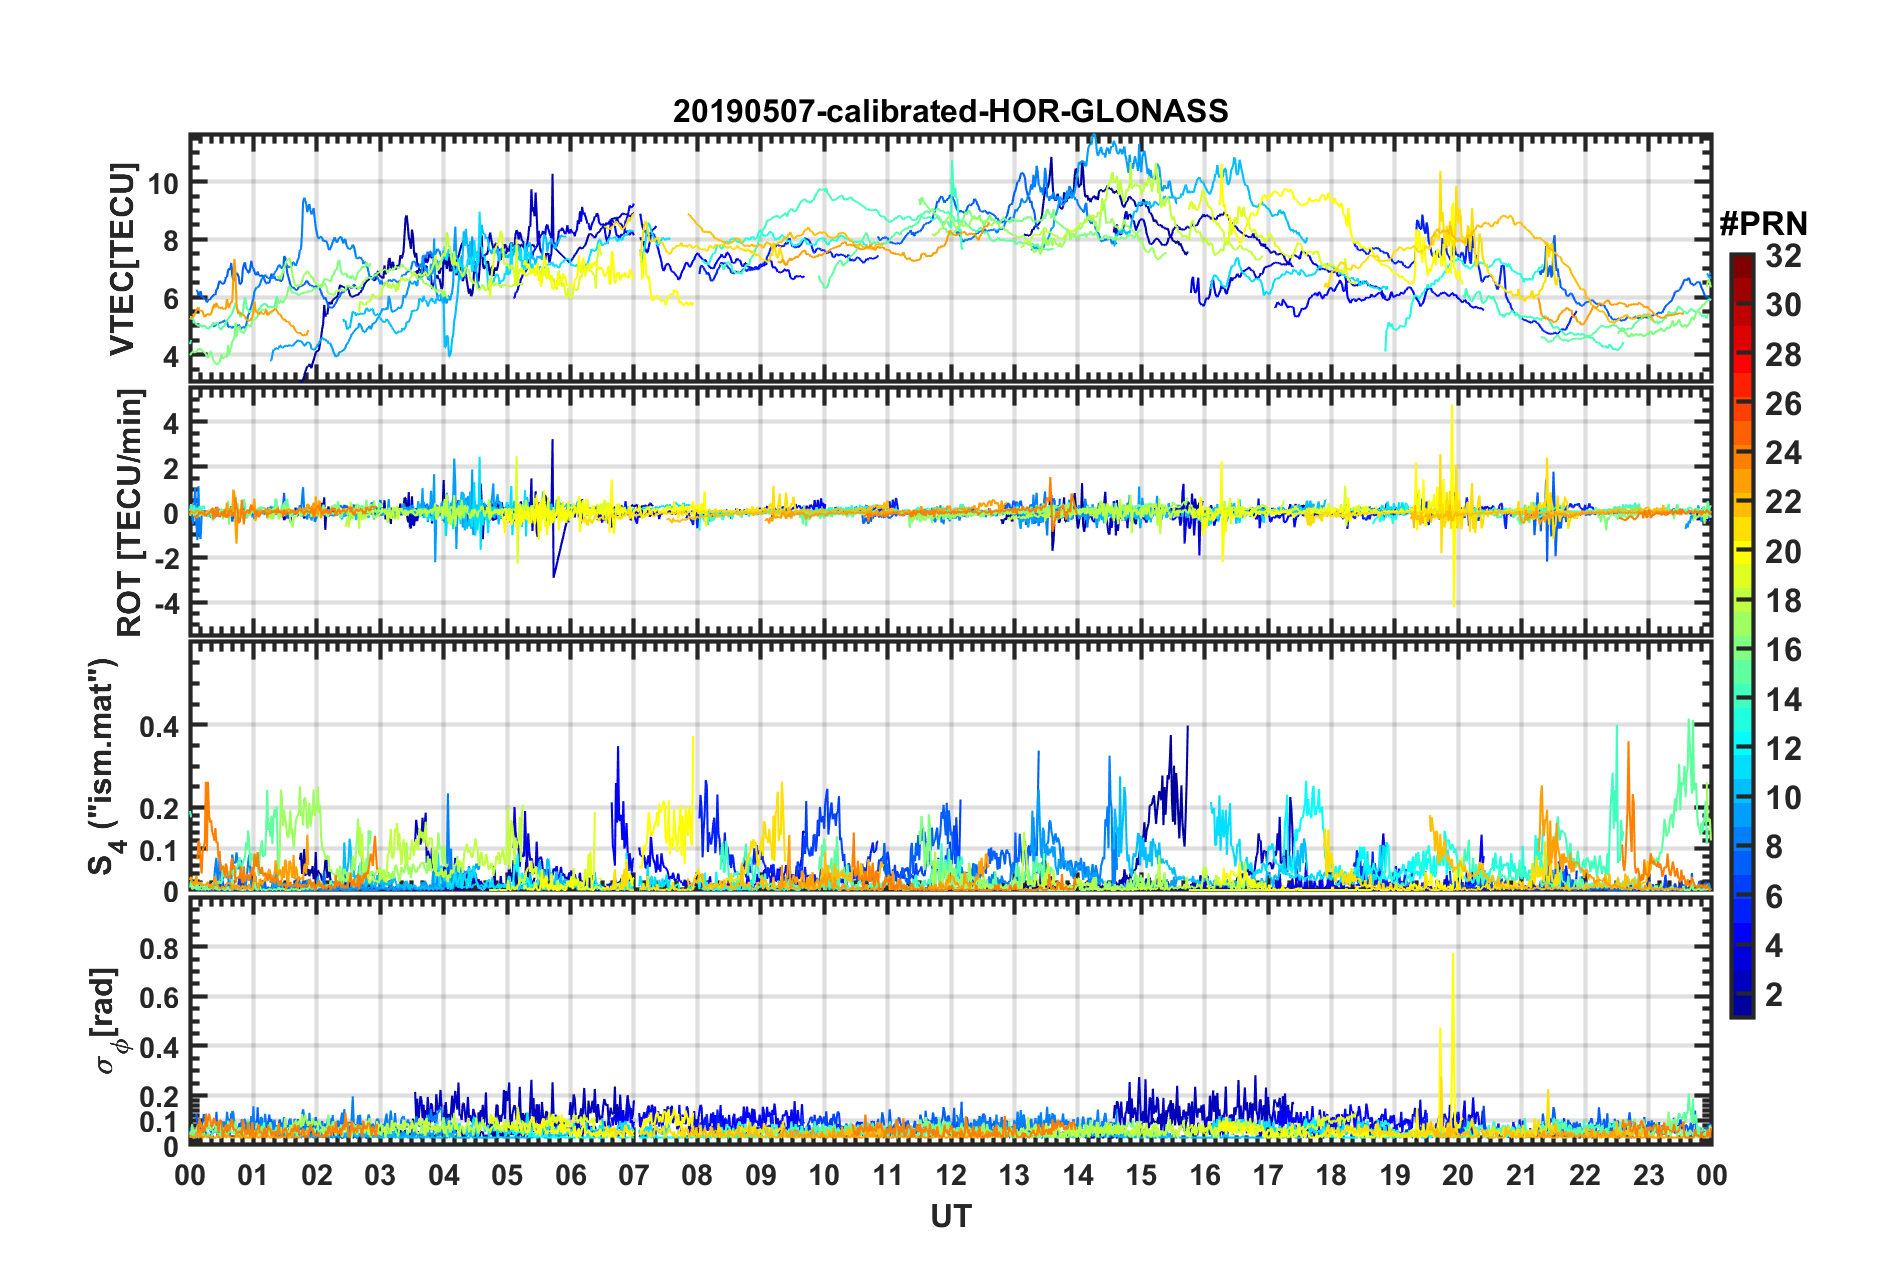Click the "10" tick on the VTEC axis
Viewport: 1902px width, 1272px height.
163,183
